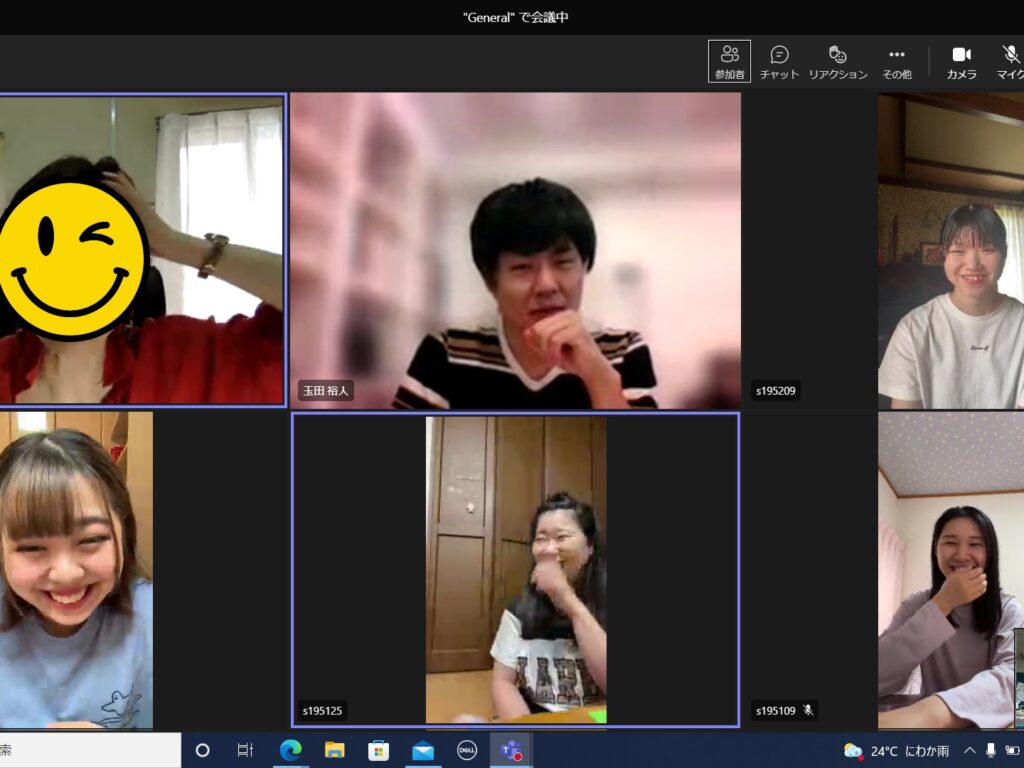Click the s195209 name label

pyautogui.click(x=776, y=390)
